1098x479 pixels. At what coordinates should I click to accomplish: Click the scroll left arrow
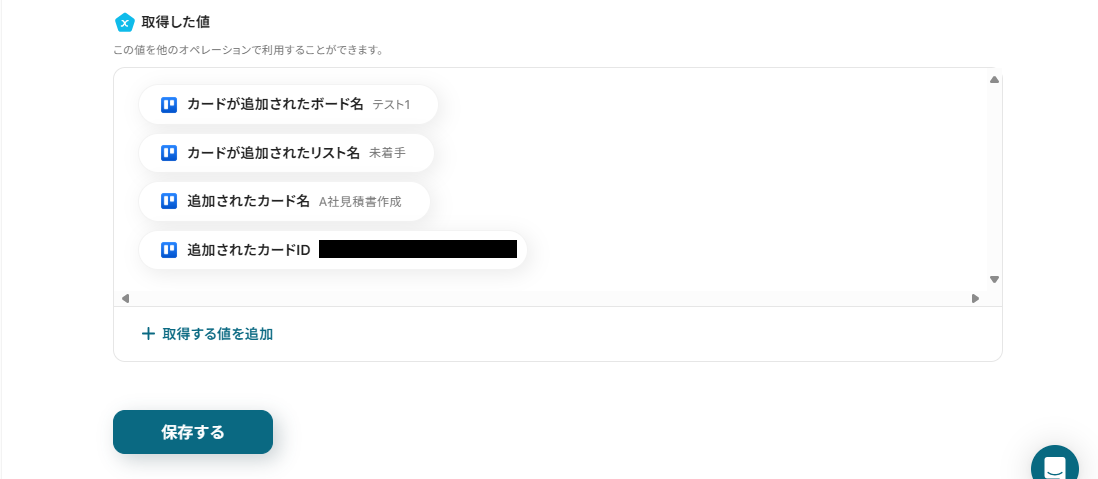125,298
